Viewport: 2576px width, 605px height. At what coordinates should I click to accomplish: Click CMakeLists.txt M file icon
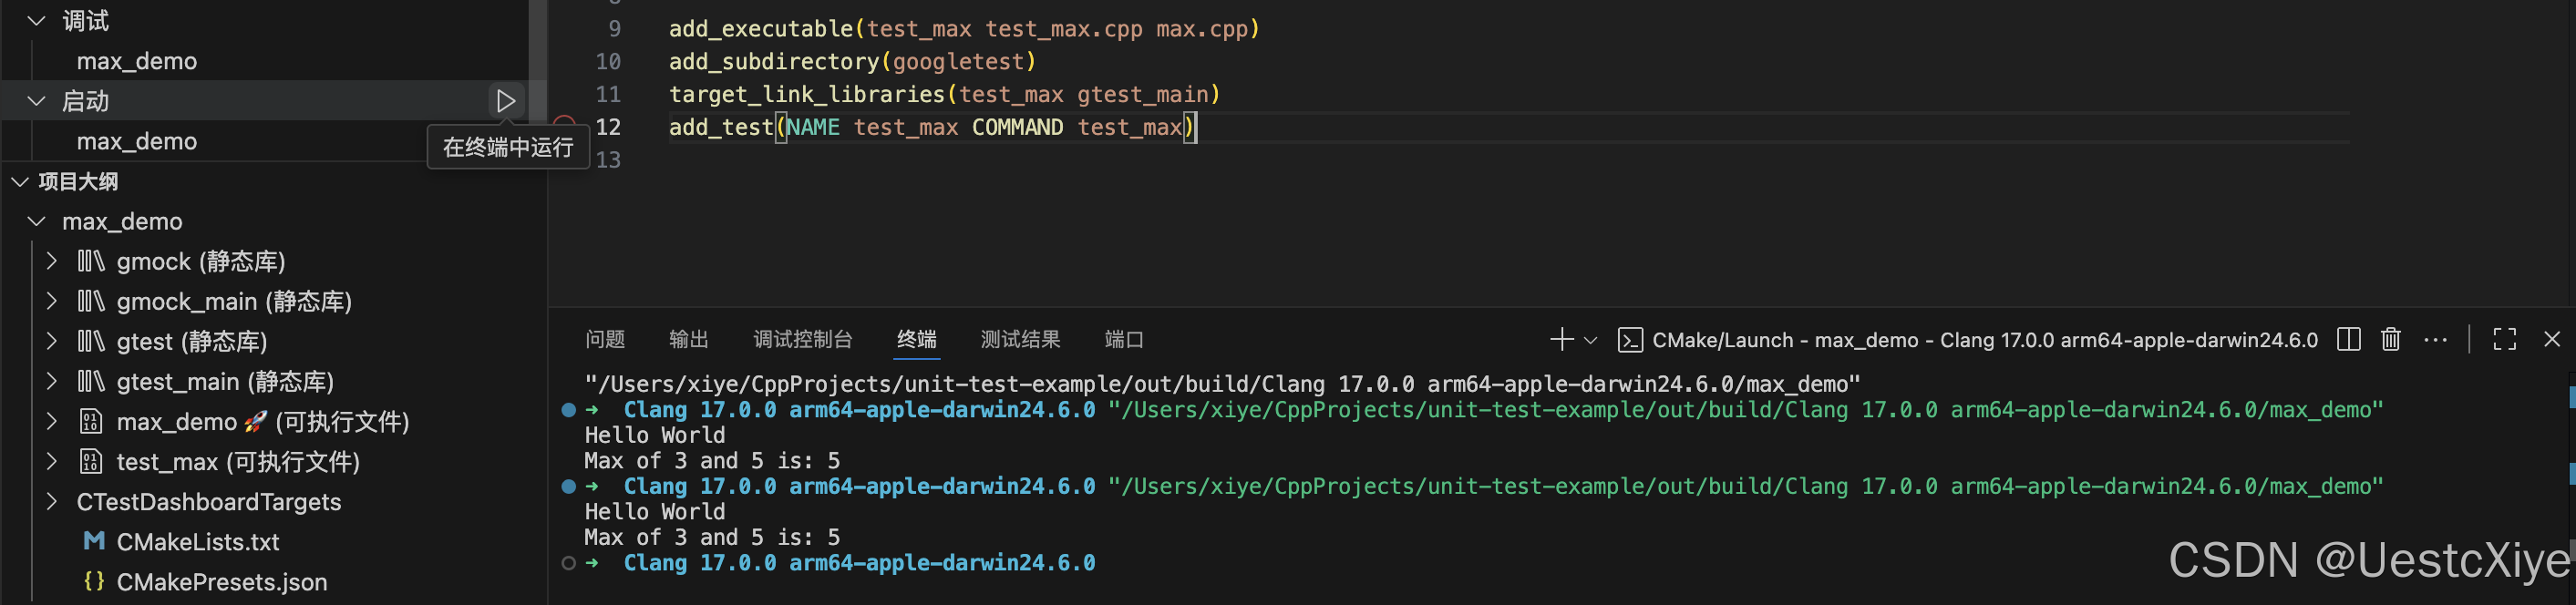[94, 541]
